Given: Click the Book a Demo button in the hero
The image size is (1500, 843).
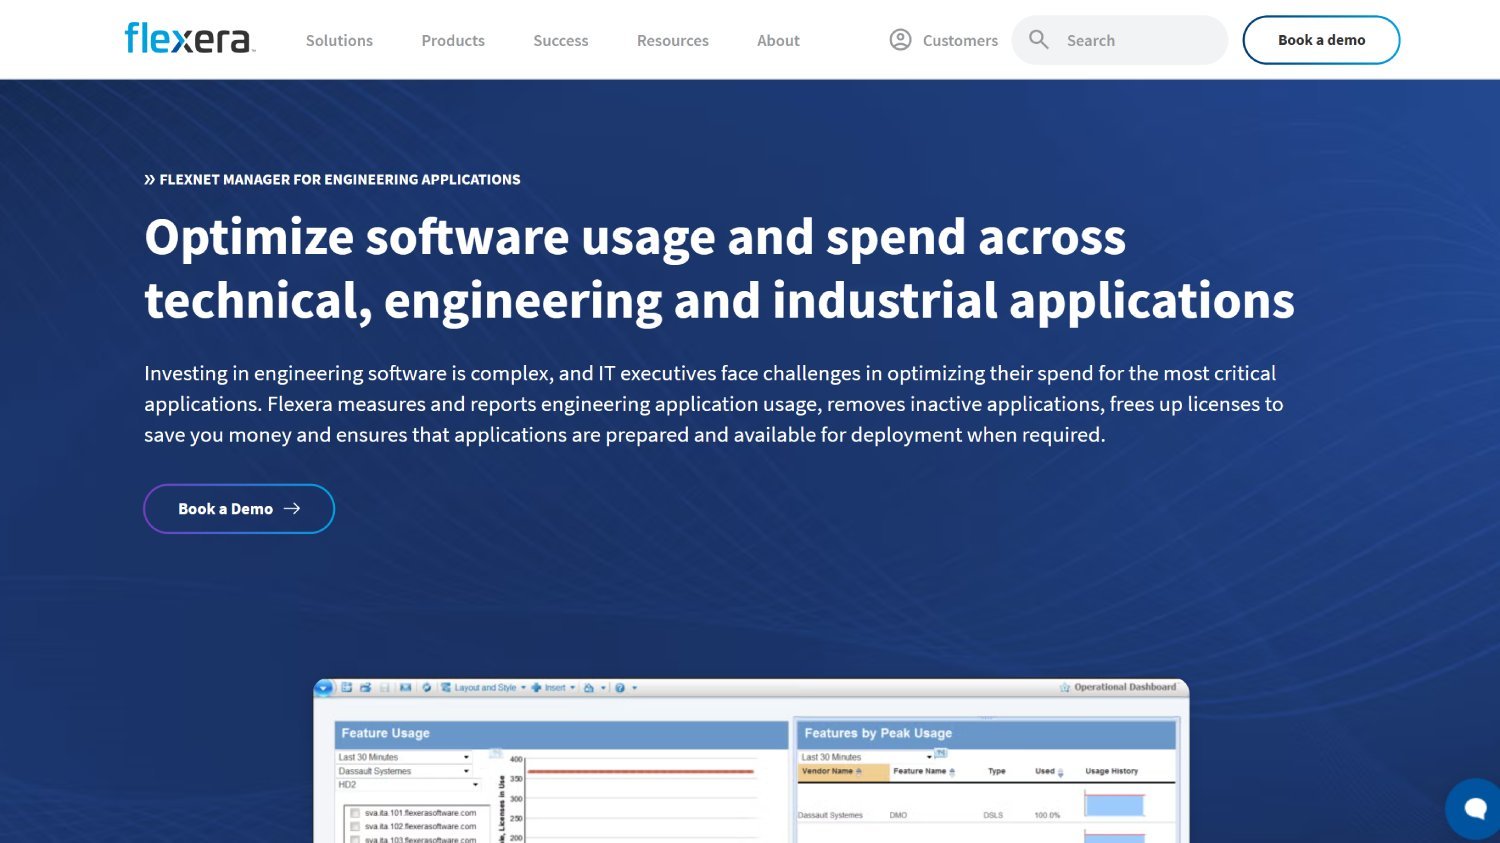Looking at the screenshot, I should coord(238,508).
